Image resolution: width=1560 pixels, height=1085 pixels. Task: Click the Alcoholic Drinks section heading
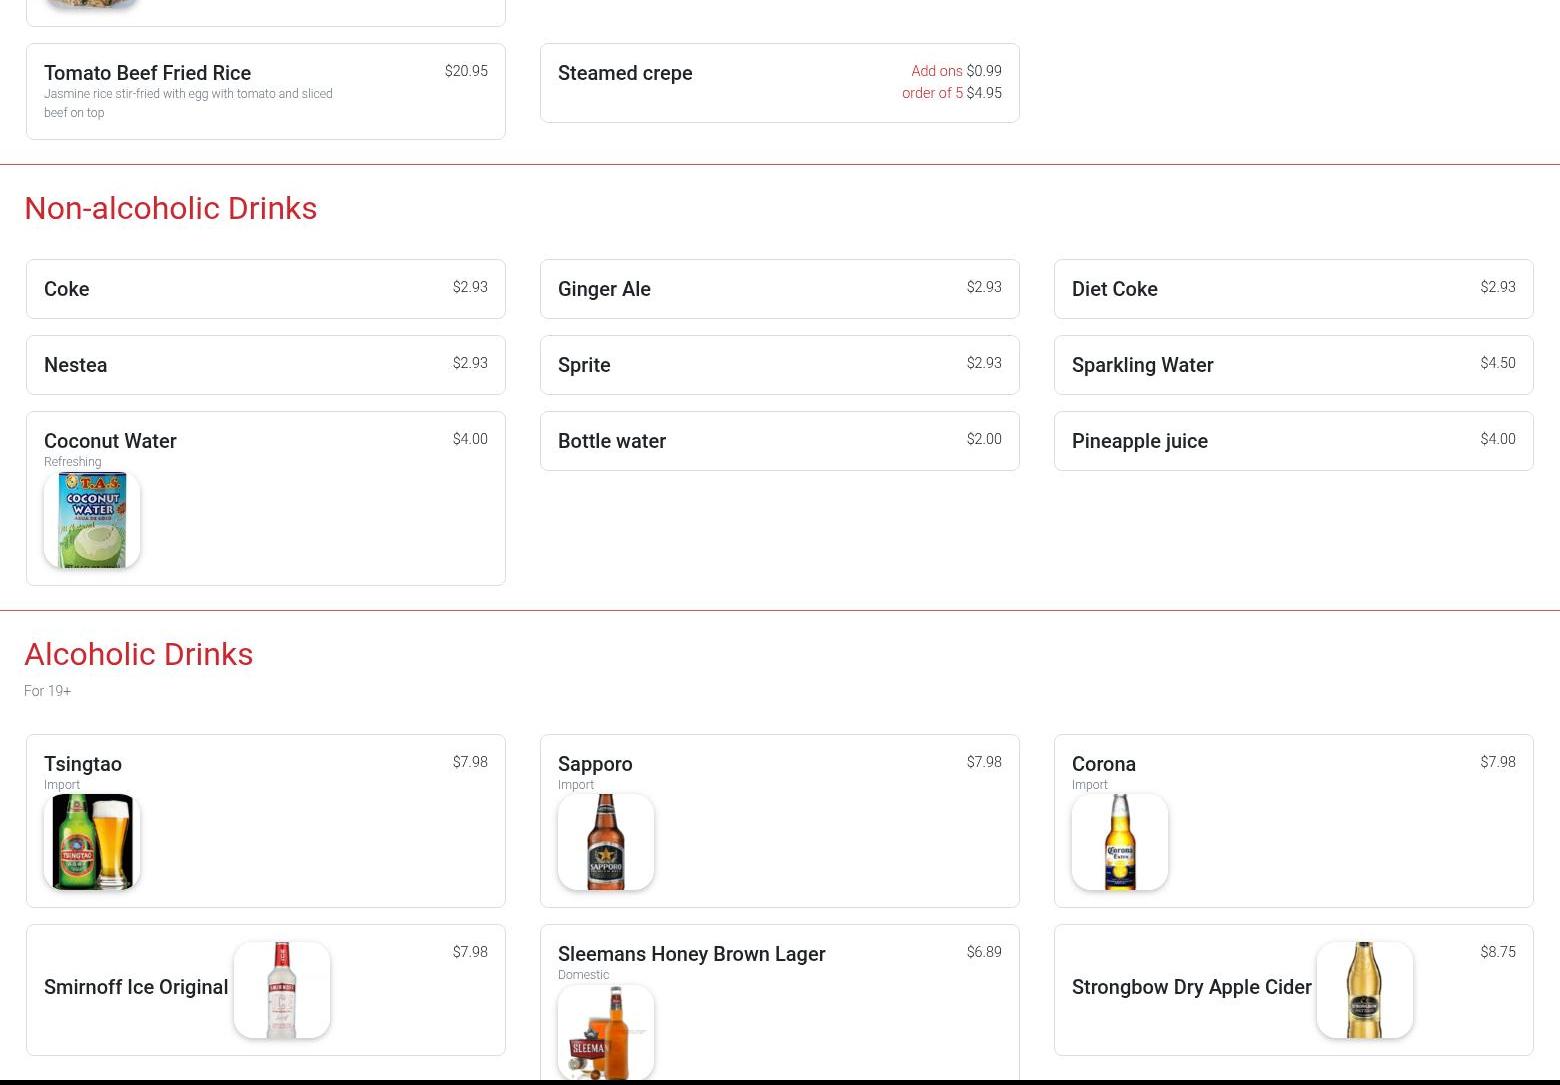pyautogui.click(x=139, y=654)
